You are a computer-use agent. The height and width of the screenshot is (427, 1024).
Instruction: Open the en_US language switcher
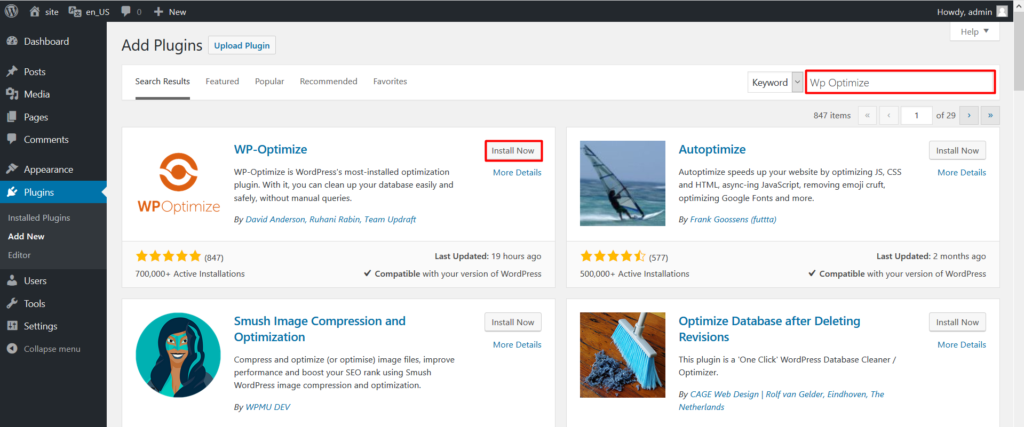89,11
